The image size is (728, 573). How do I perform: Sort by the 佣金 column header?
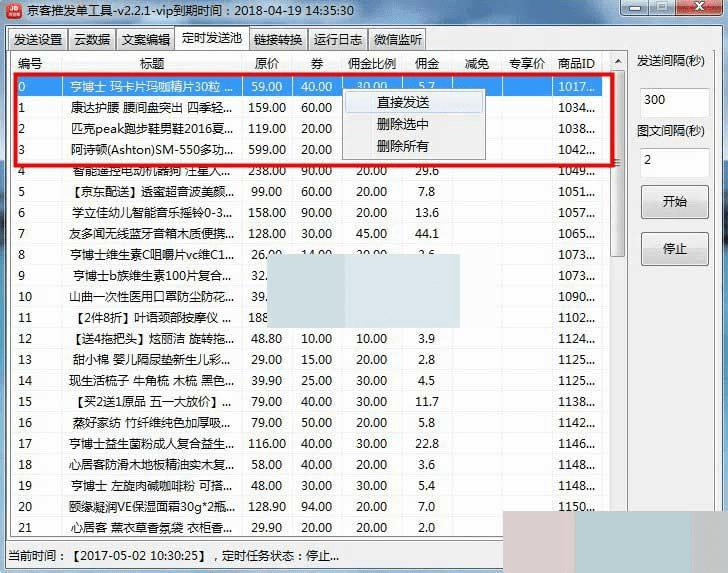tap(427, 63)
